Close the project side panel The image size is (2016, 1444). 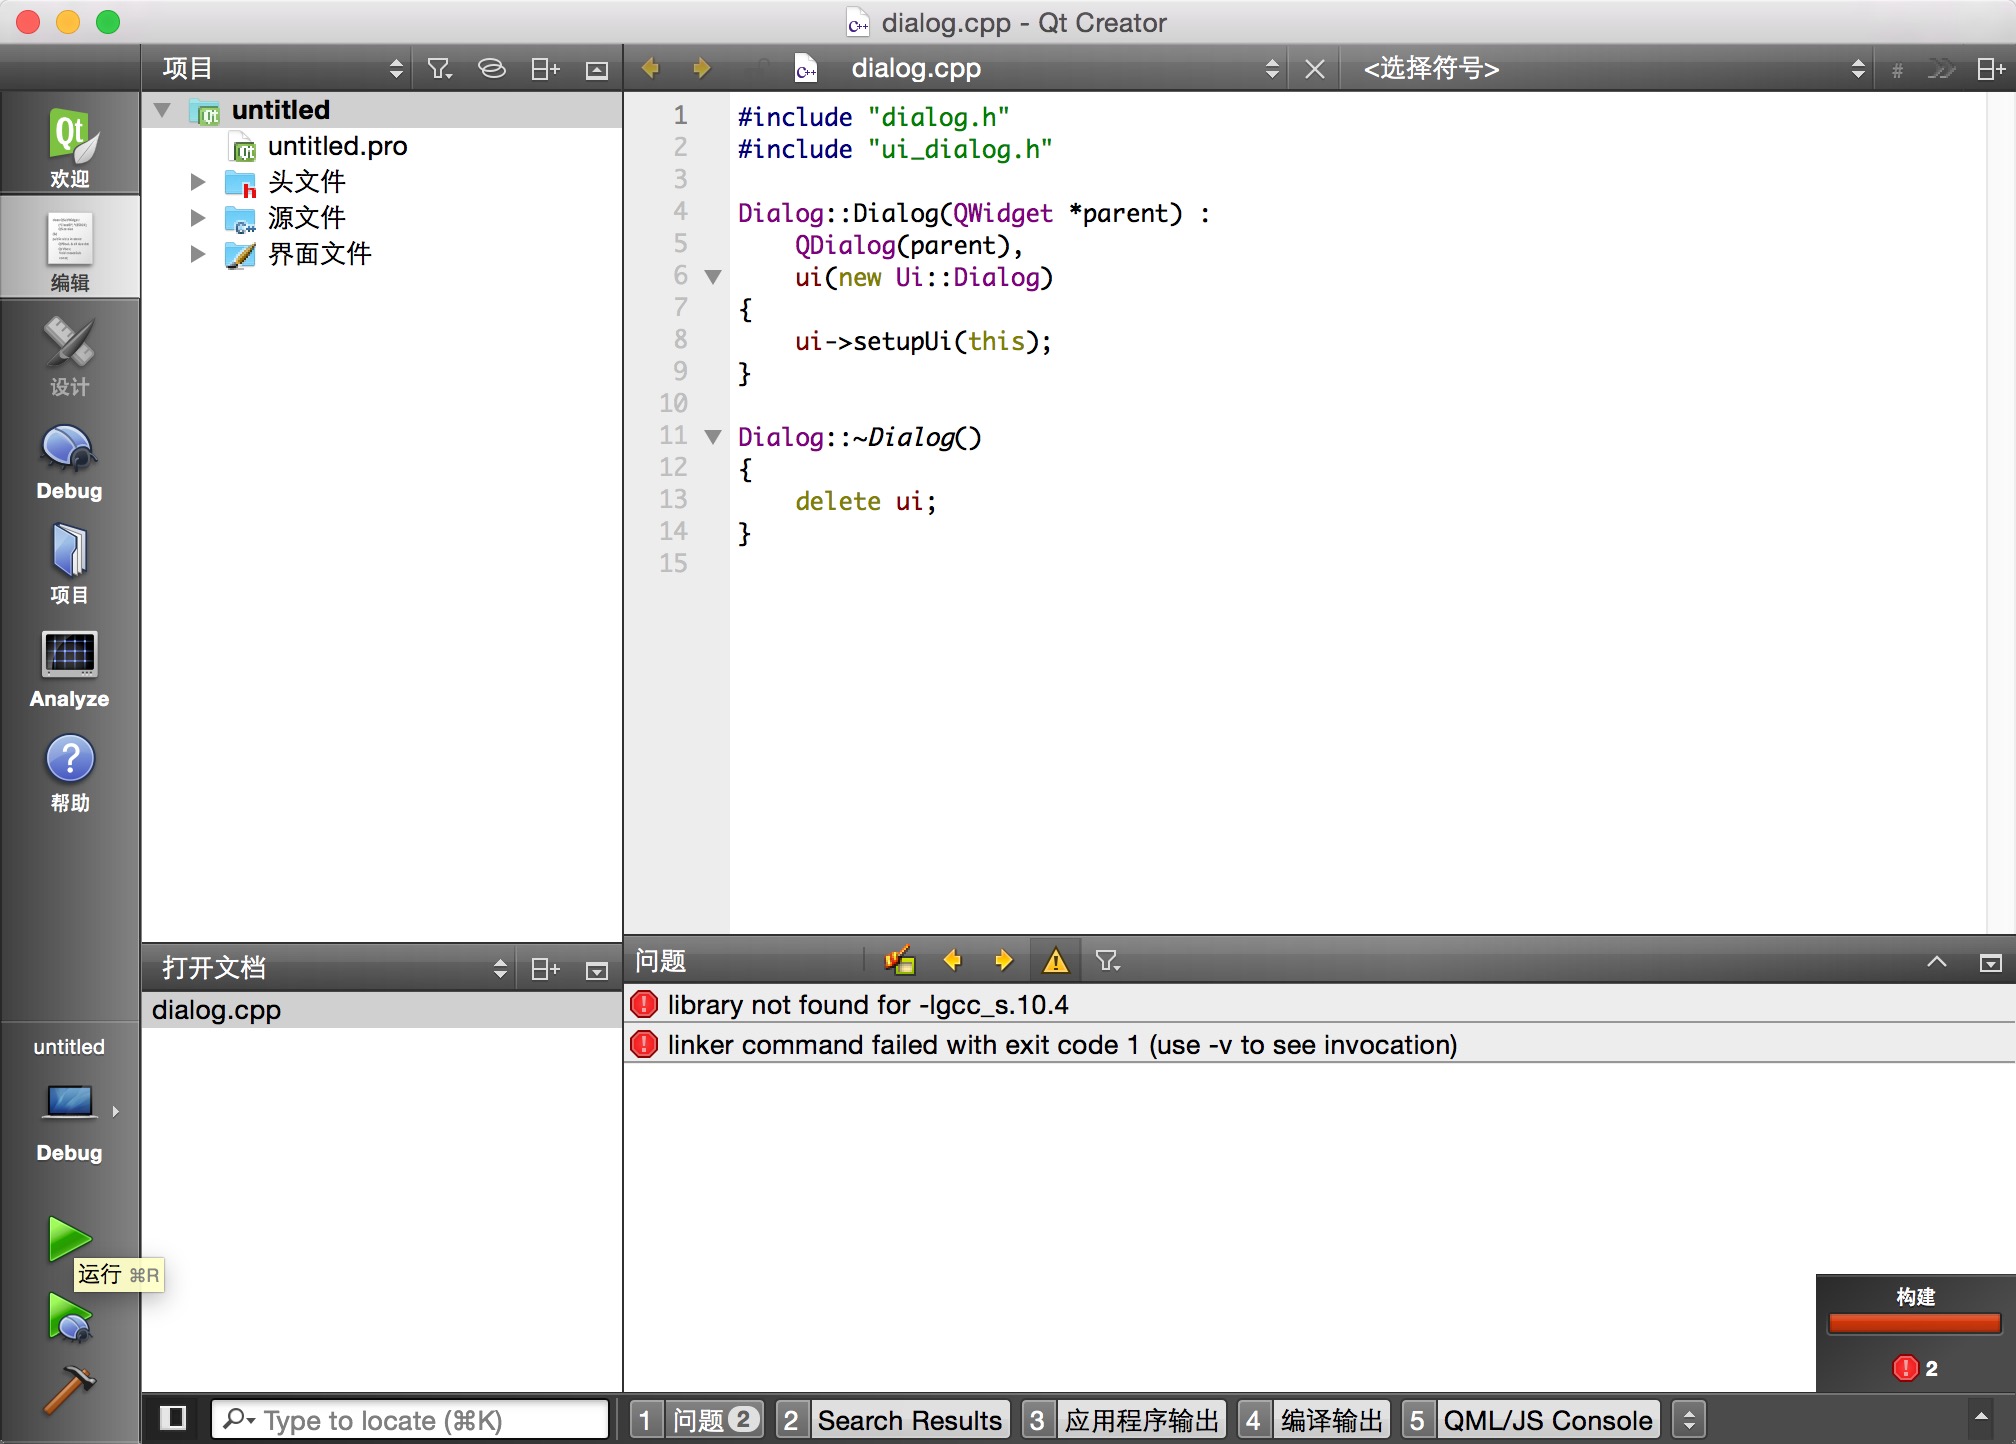pyautogui.click(x=597, y=70)
